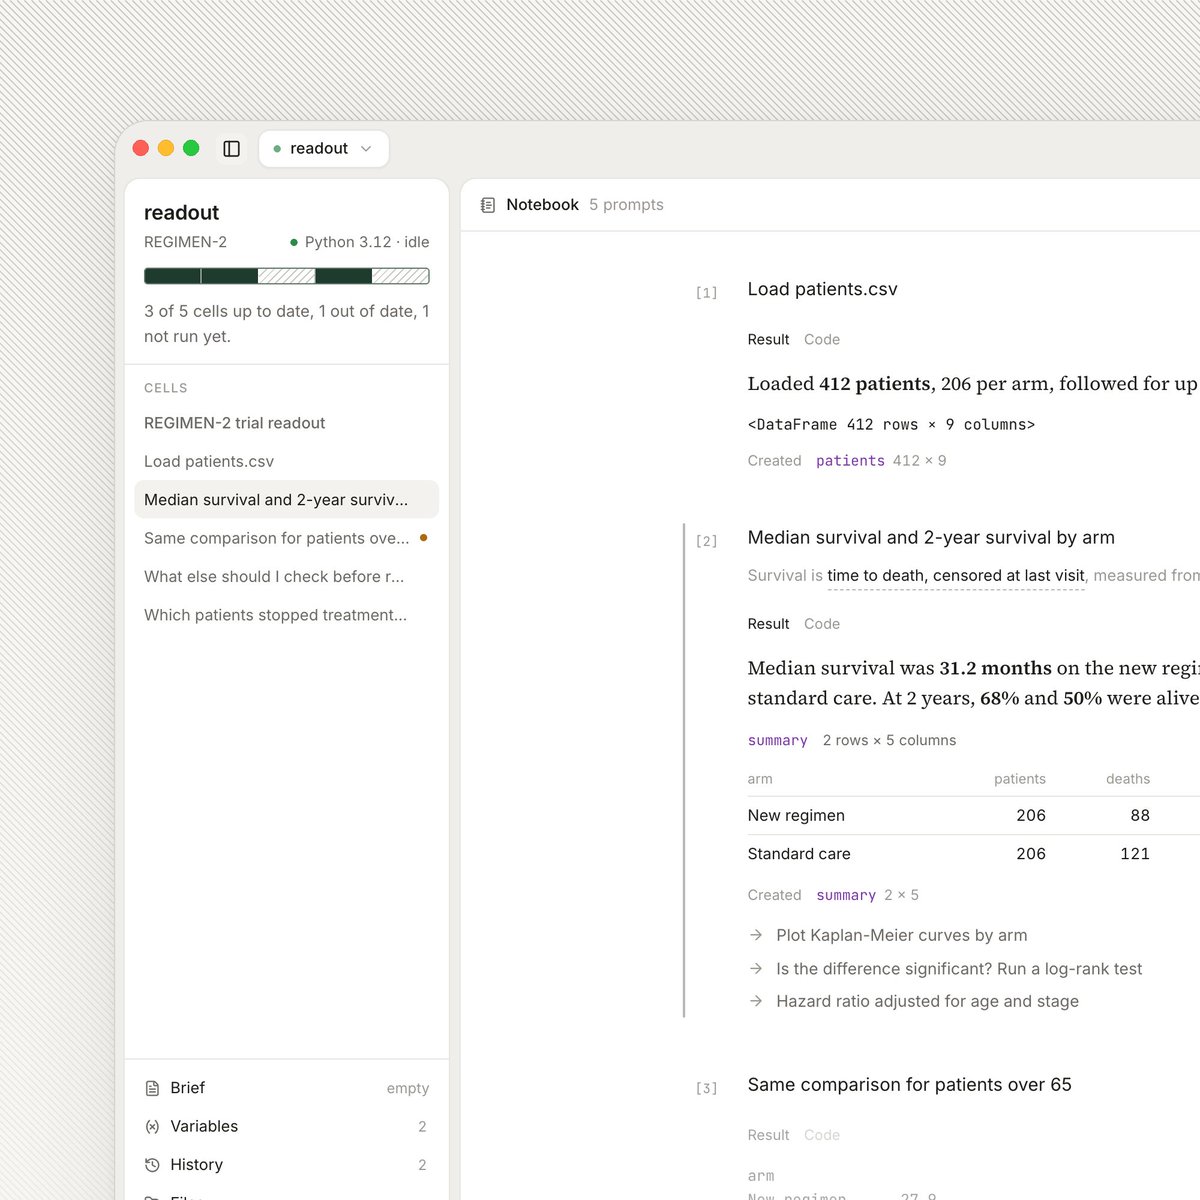Click the summary variable above the table

tap(777, 741)
